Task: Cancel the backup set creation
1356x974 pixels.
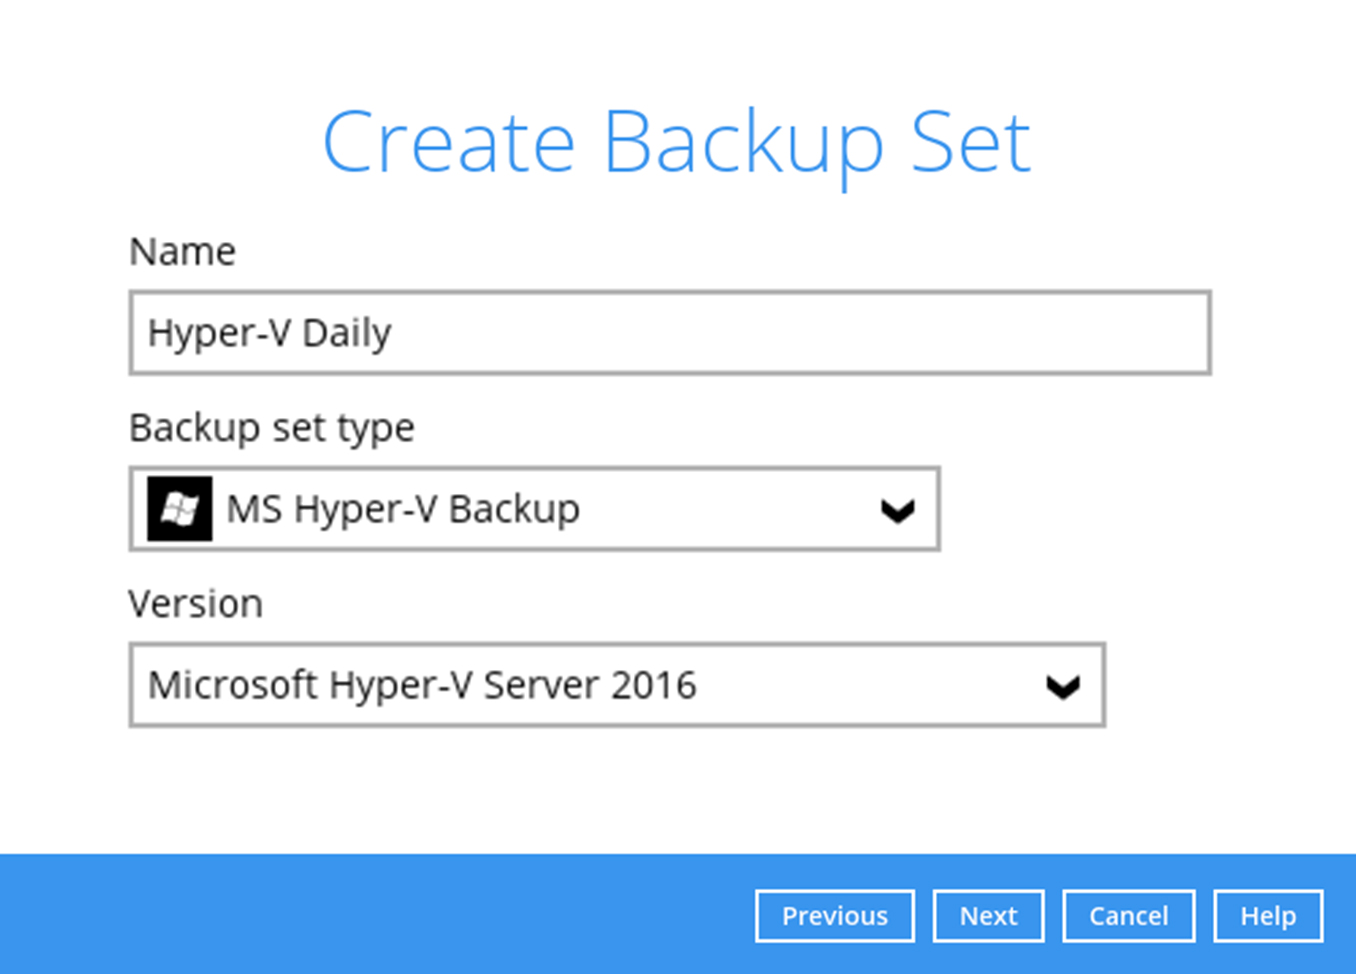Action: 1129,915
